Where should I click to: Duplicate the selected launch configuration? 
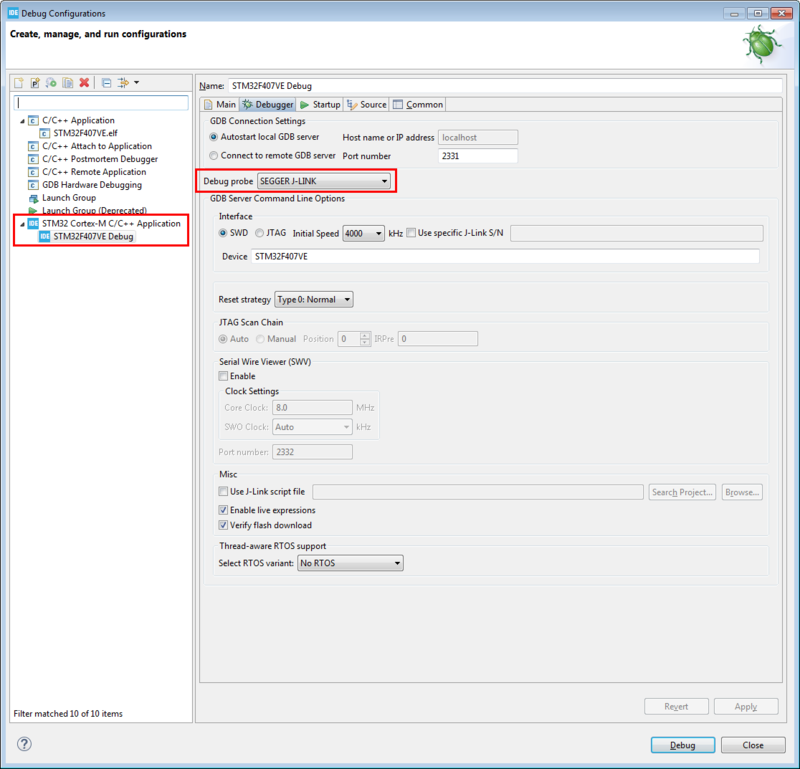[x=68, y=83]
